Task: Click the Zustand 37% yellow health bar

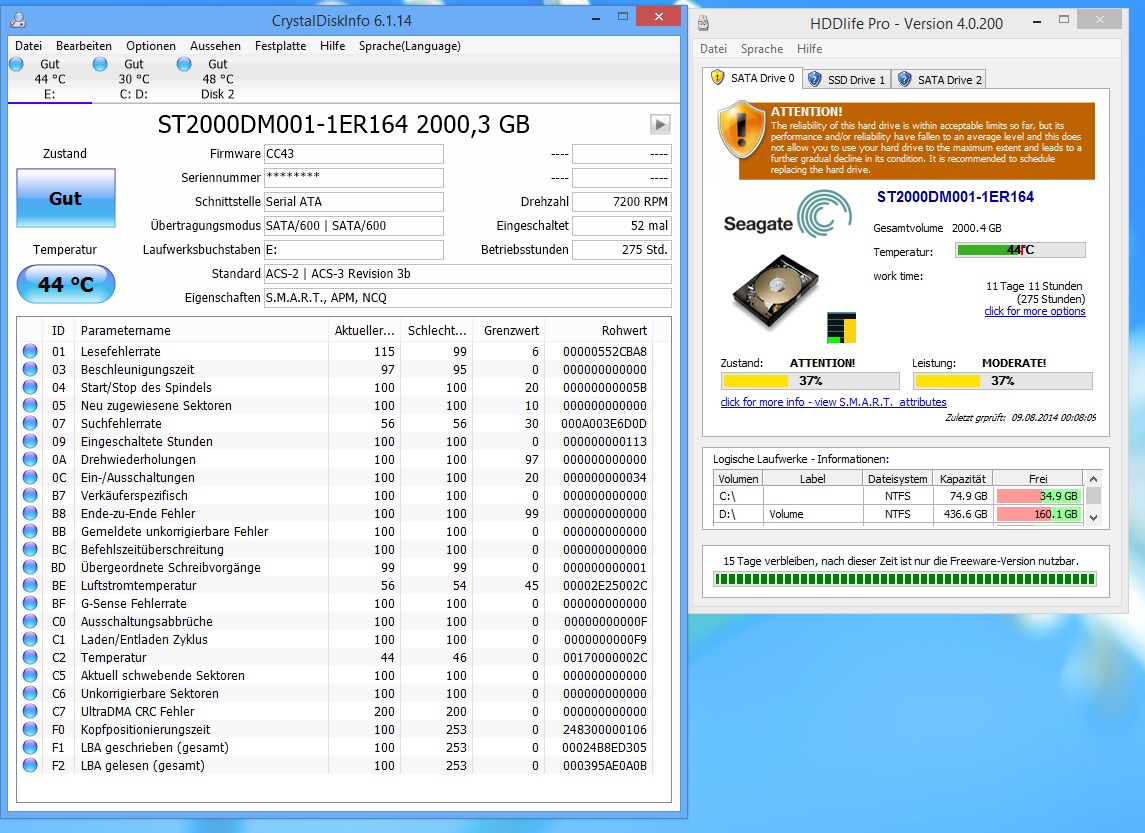Action: [x=811, y=380]
